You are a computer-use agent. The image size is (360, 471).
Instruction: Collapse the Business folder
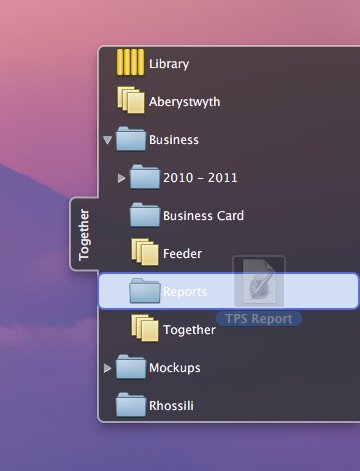[x=107, y=140]
